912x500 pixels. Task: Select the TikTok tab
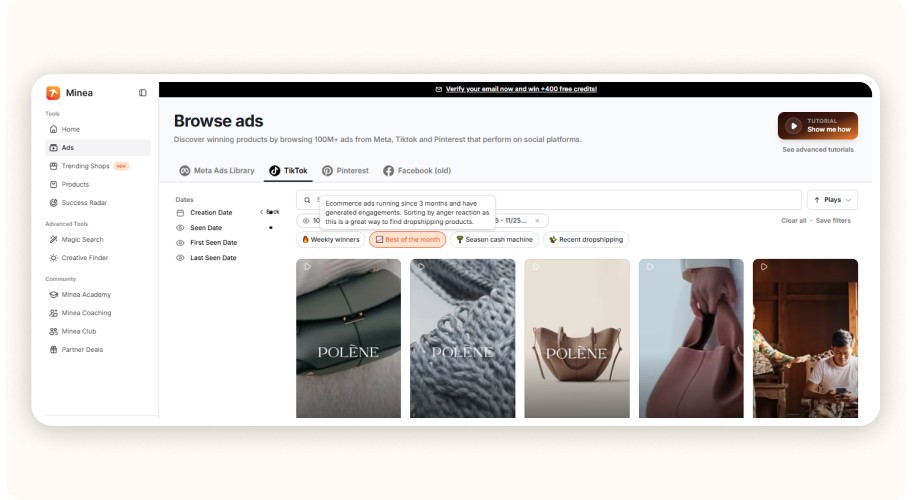pyautogui.click(x=288, y=171)
